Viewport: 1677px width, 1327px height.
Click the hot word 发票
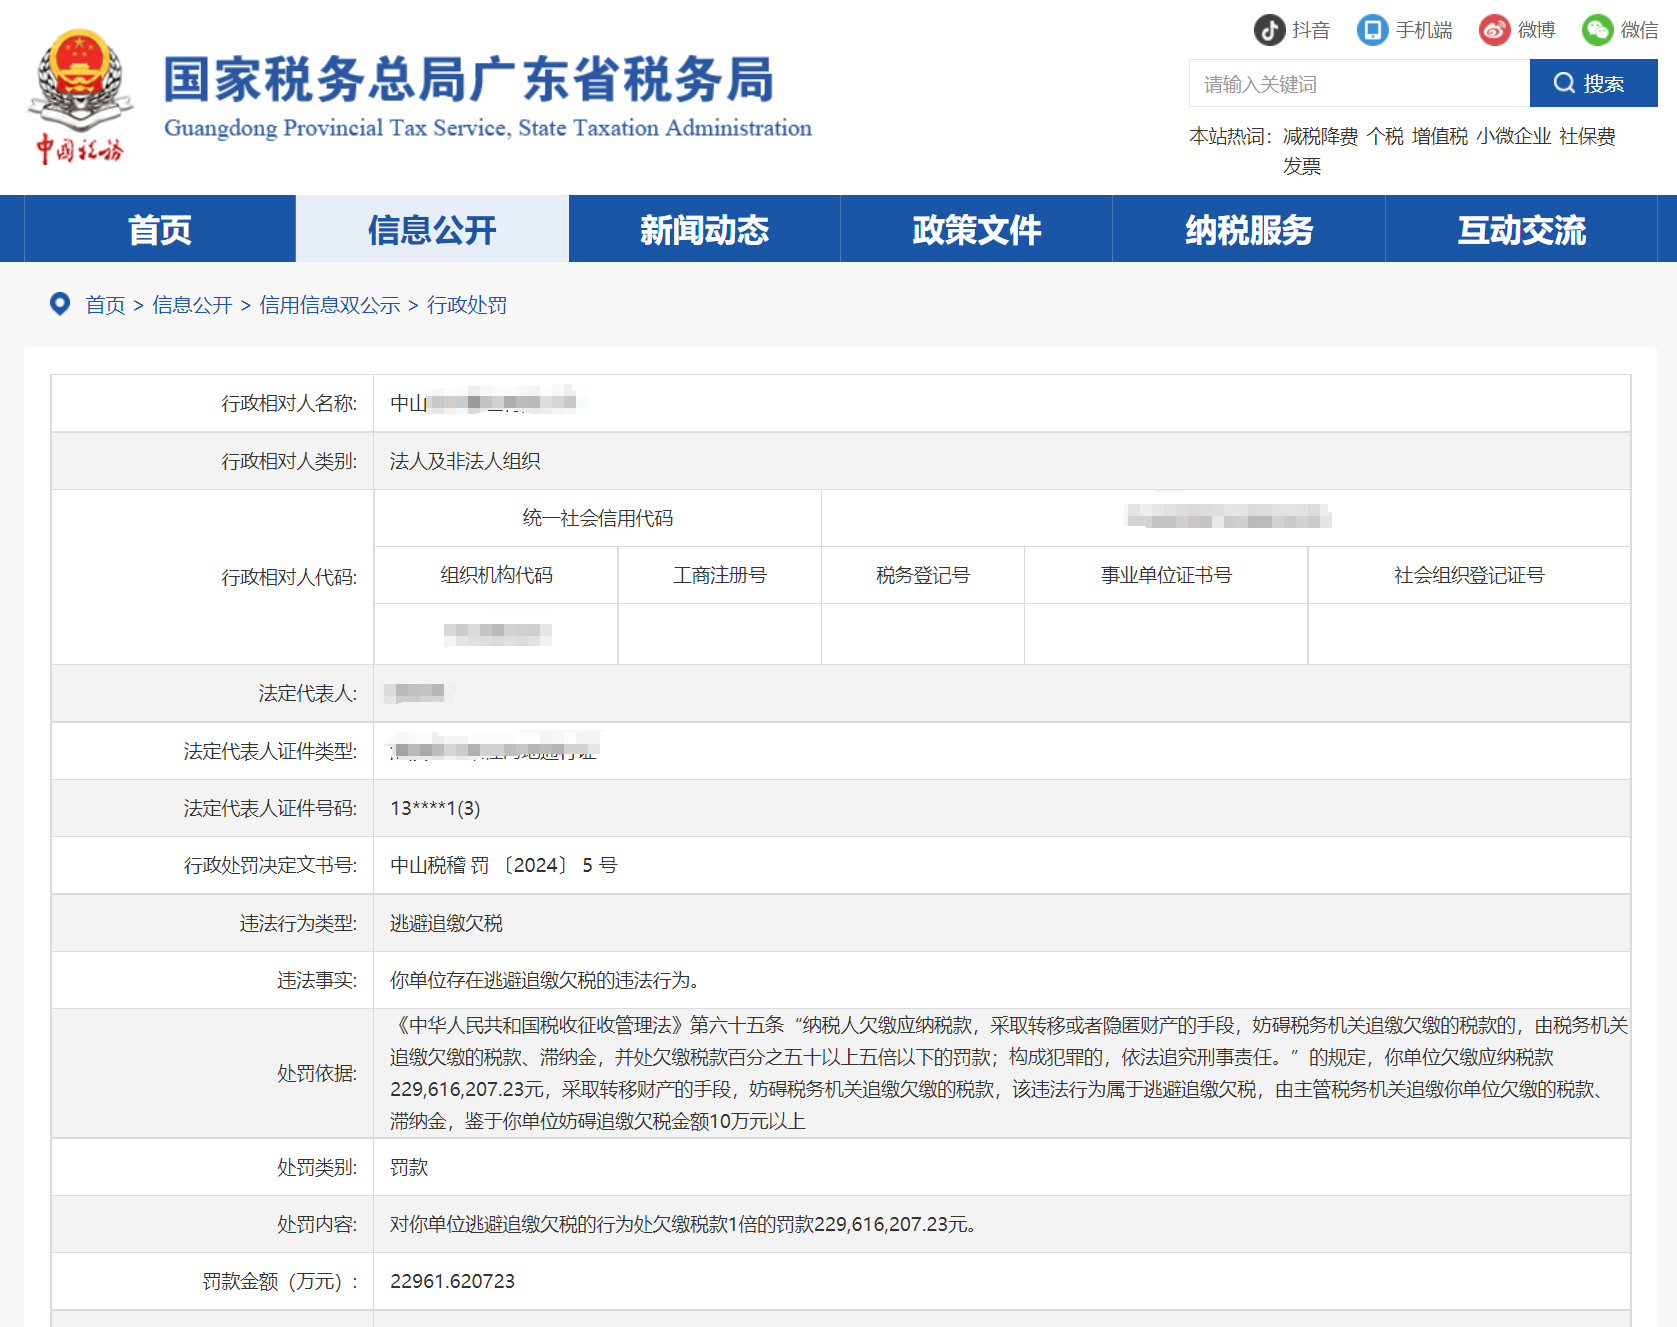[x=1302, y=166]
